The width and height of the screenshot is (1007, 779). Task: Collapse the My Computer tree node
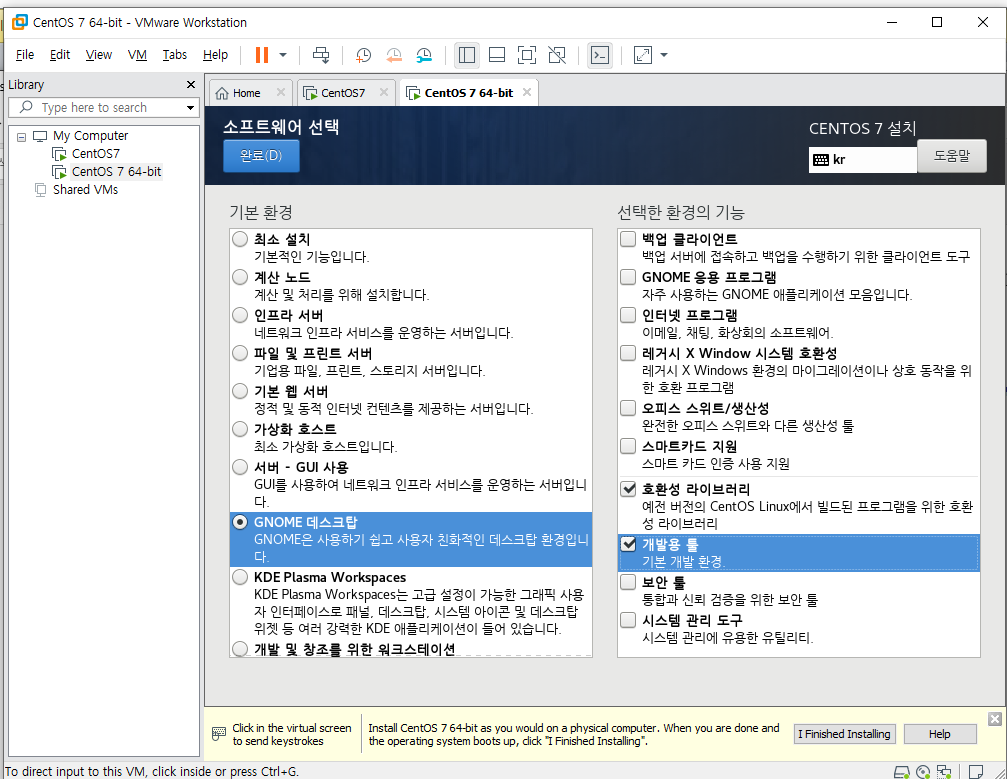[21, 137]
